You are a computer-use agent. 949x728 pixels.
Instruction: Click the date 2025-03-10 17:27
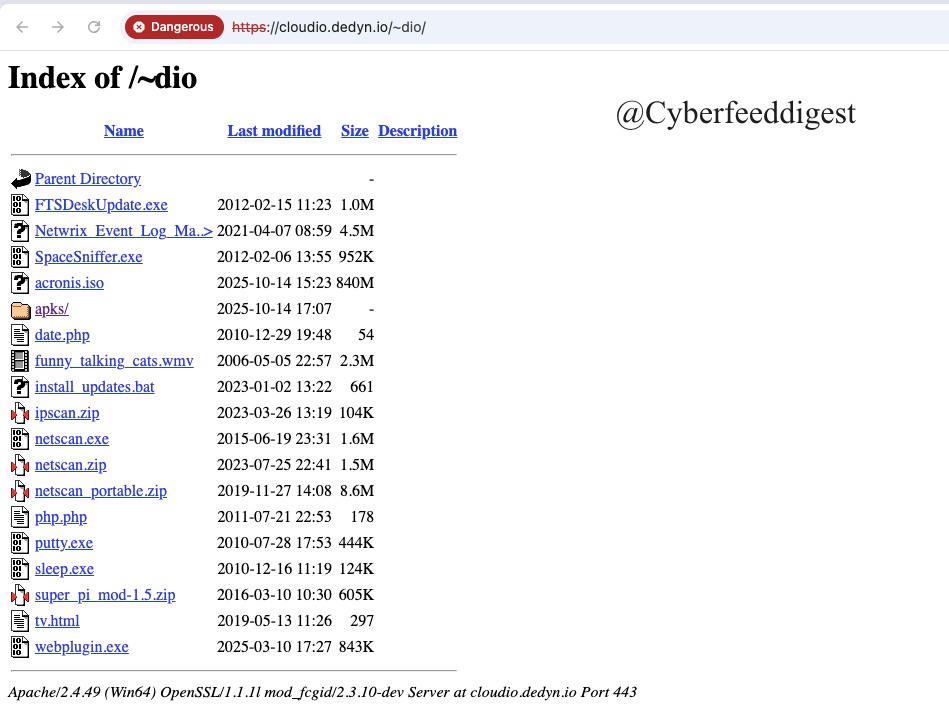(x=274, y=647)
